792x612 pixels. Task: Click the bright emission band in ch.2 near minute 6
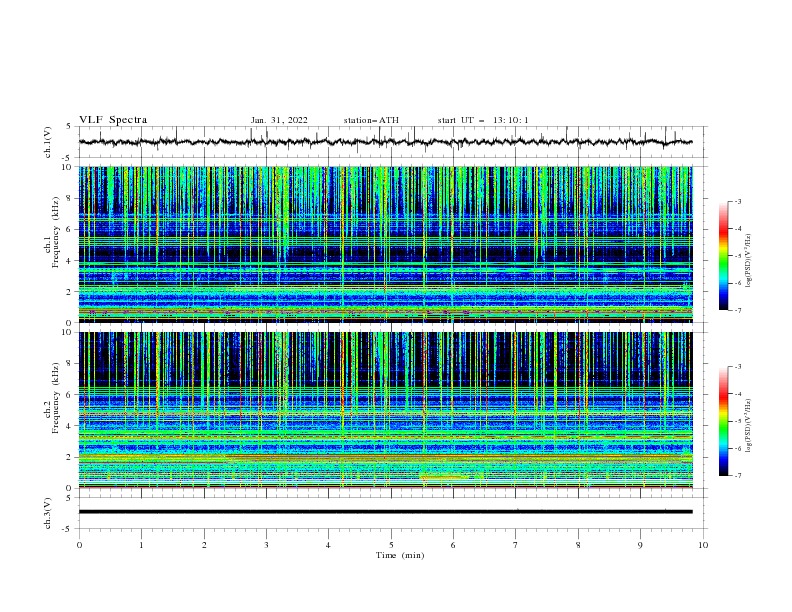pos(442,476)
